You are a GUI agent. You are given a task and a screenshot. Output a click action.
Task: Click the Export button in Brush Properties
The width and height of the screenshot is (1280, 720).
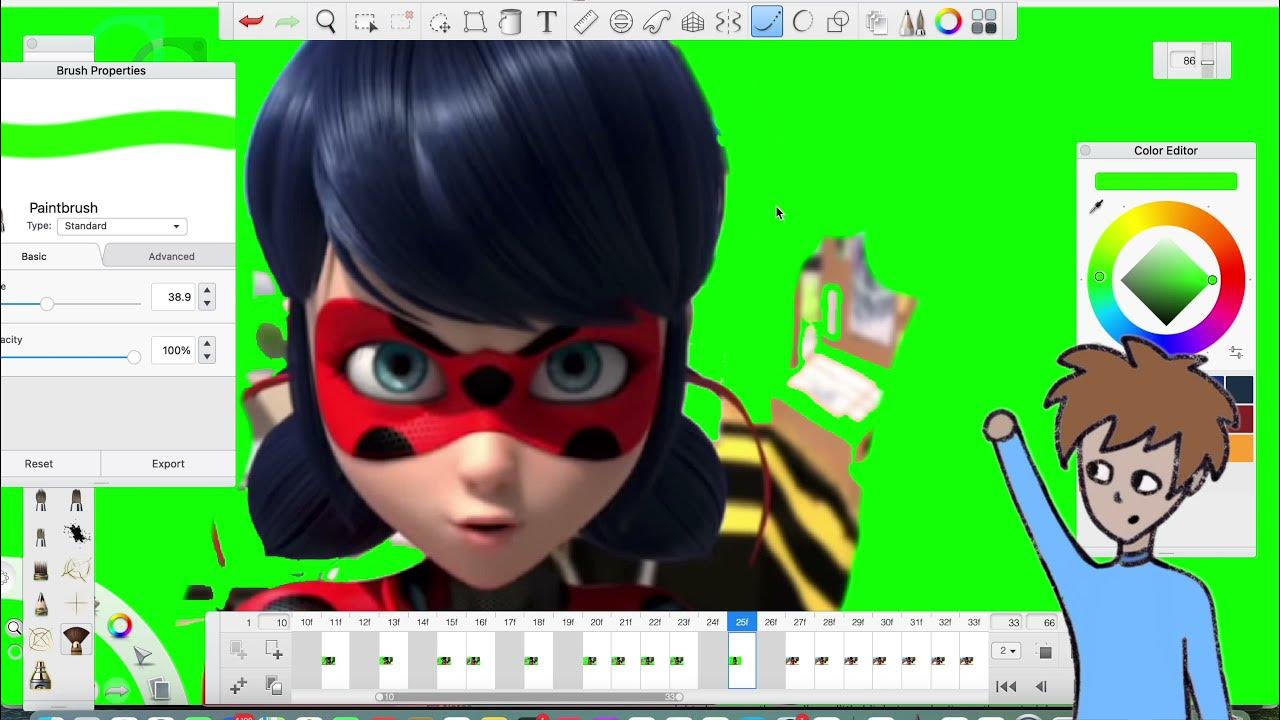[x=168, y=464]
